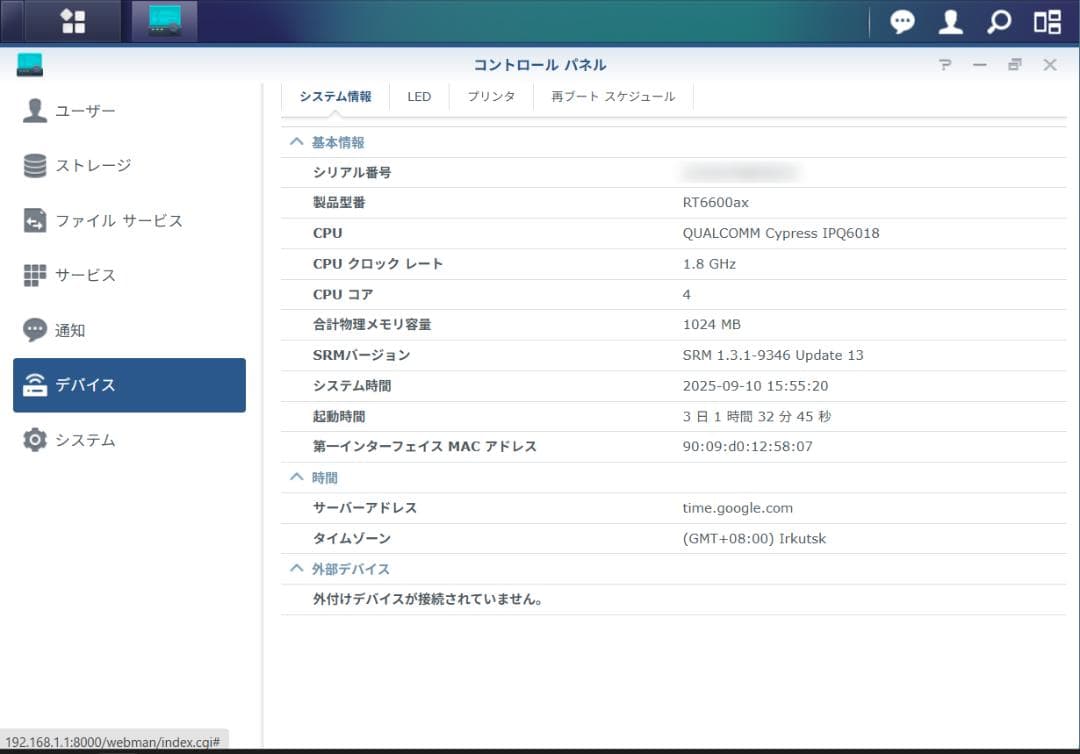This screenshot has width=1080, height=754.
Task: Collapse the 基本情報 section
Action: [x=296, y=141]
